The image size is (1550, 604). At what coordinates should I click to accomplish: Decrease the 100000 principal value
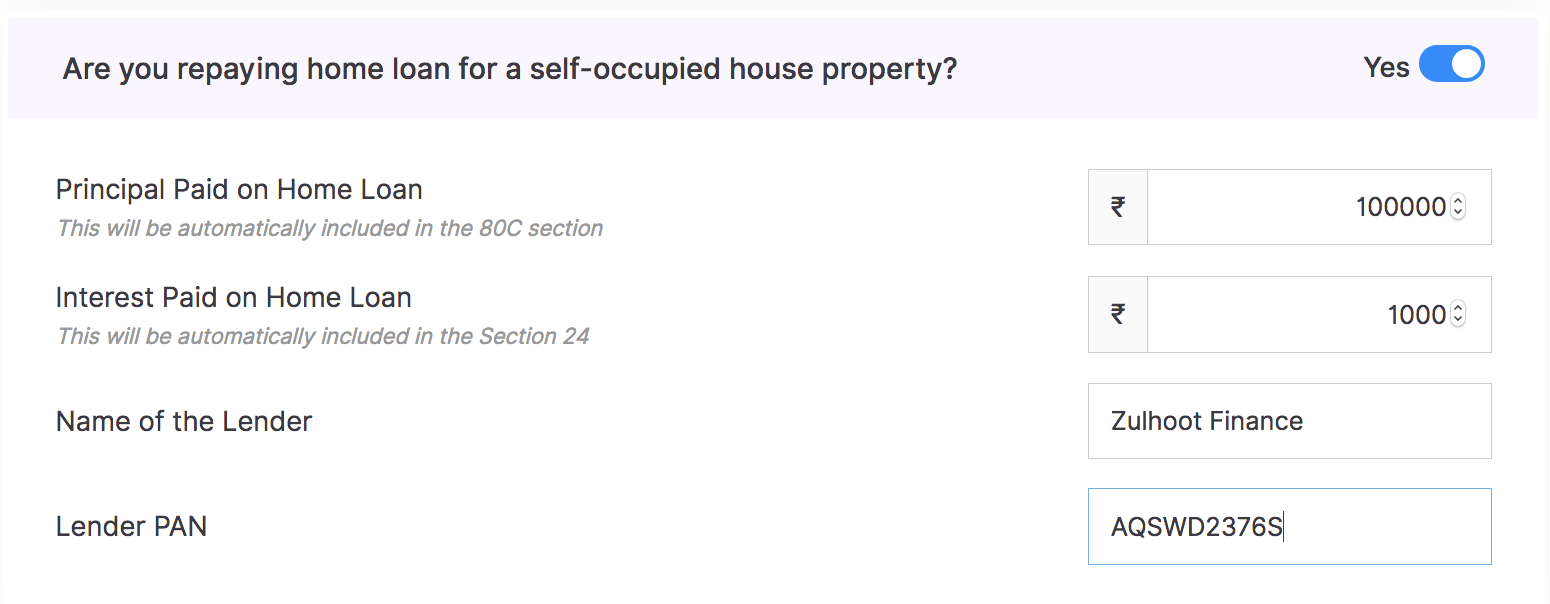[x=1458, y=213]
